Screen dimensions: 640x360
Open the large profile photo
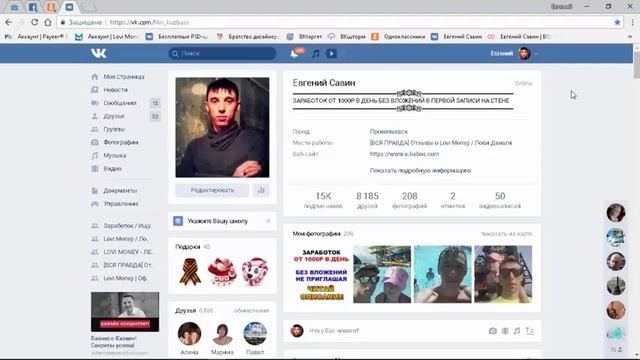(x=222, y=127)
